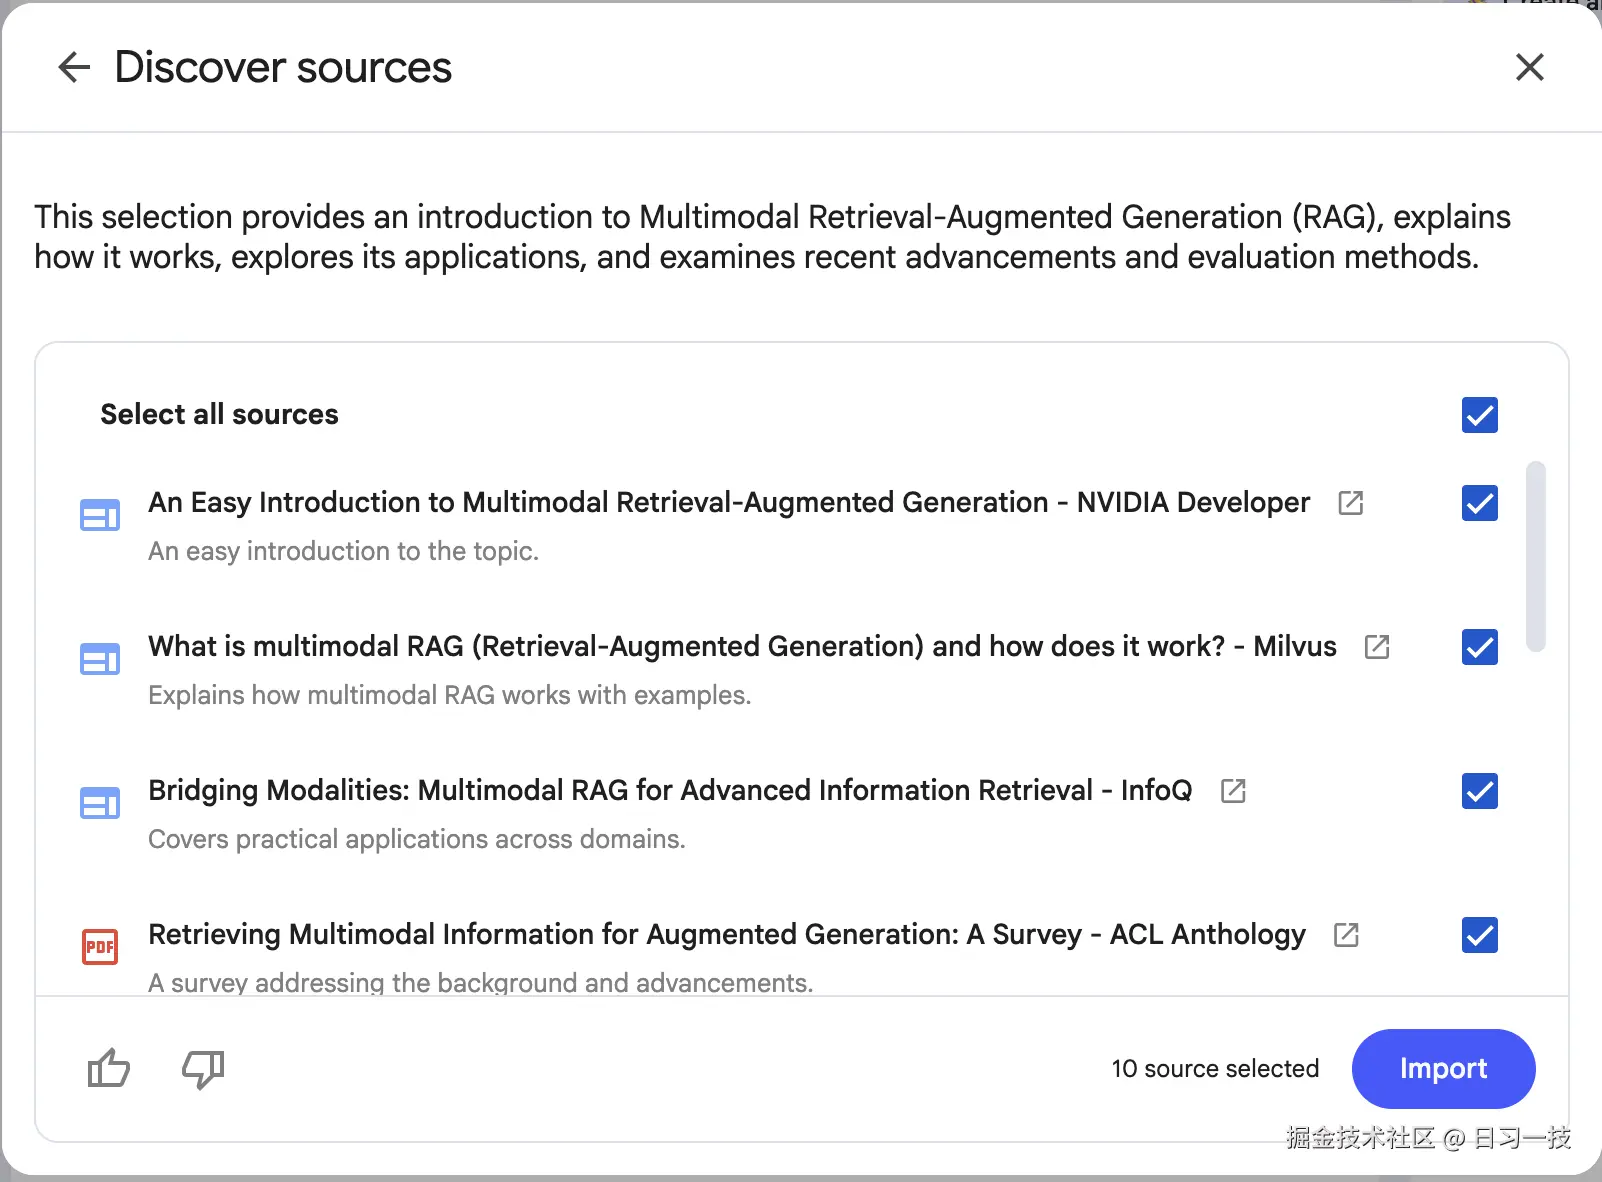1602x1182 pixels.
Task: Deselect the NVIDIA Developer source
Action: 1479,503
